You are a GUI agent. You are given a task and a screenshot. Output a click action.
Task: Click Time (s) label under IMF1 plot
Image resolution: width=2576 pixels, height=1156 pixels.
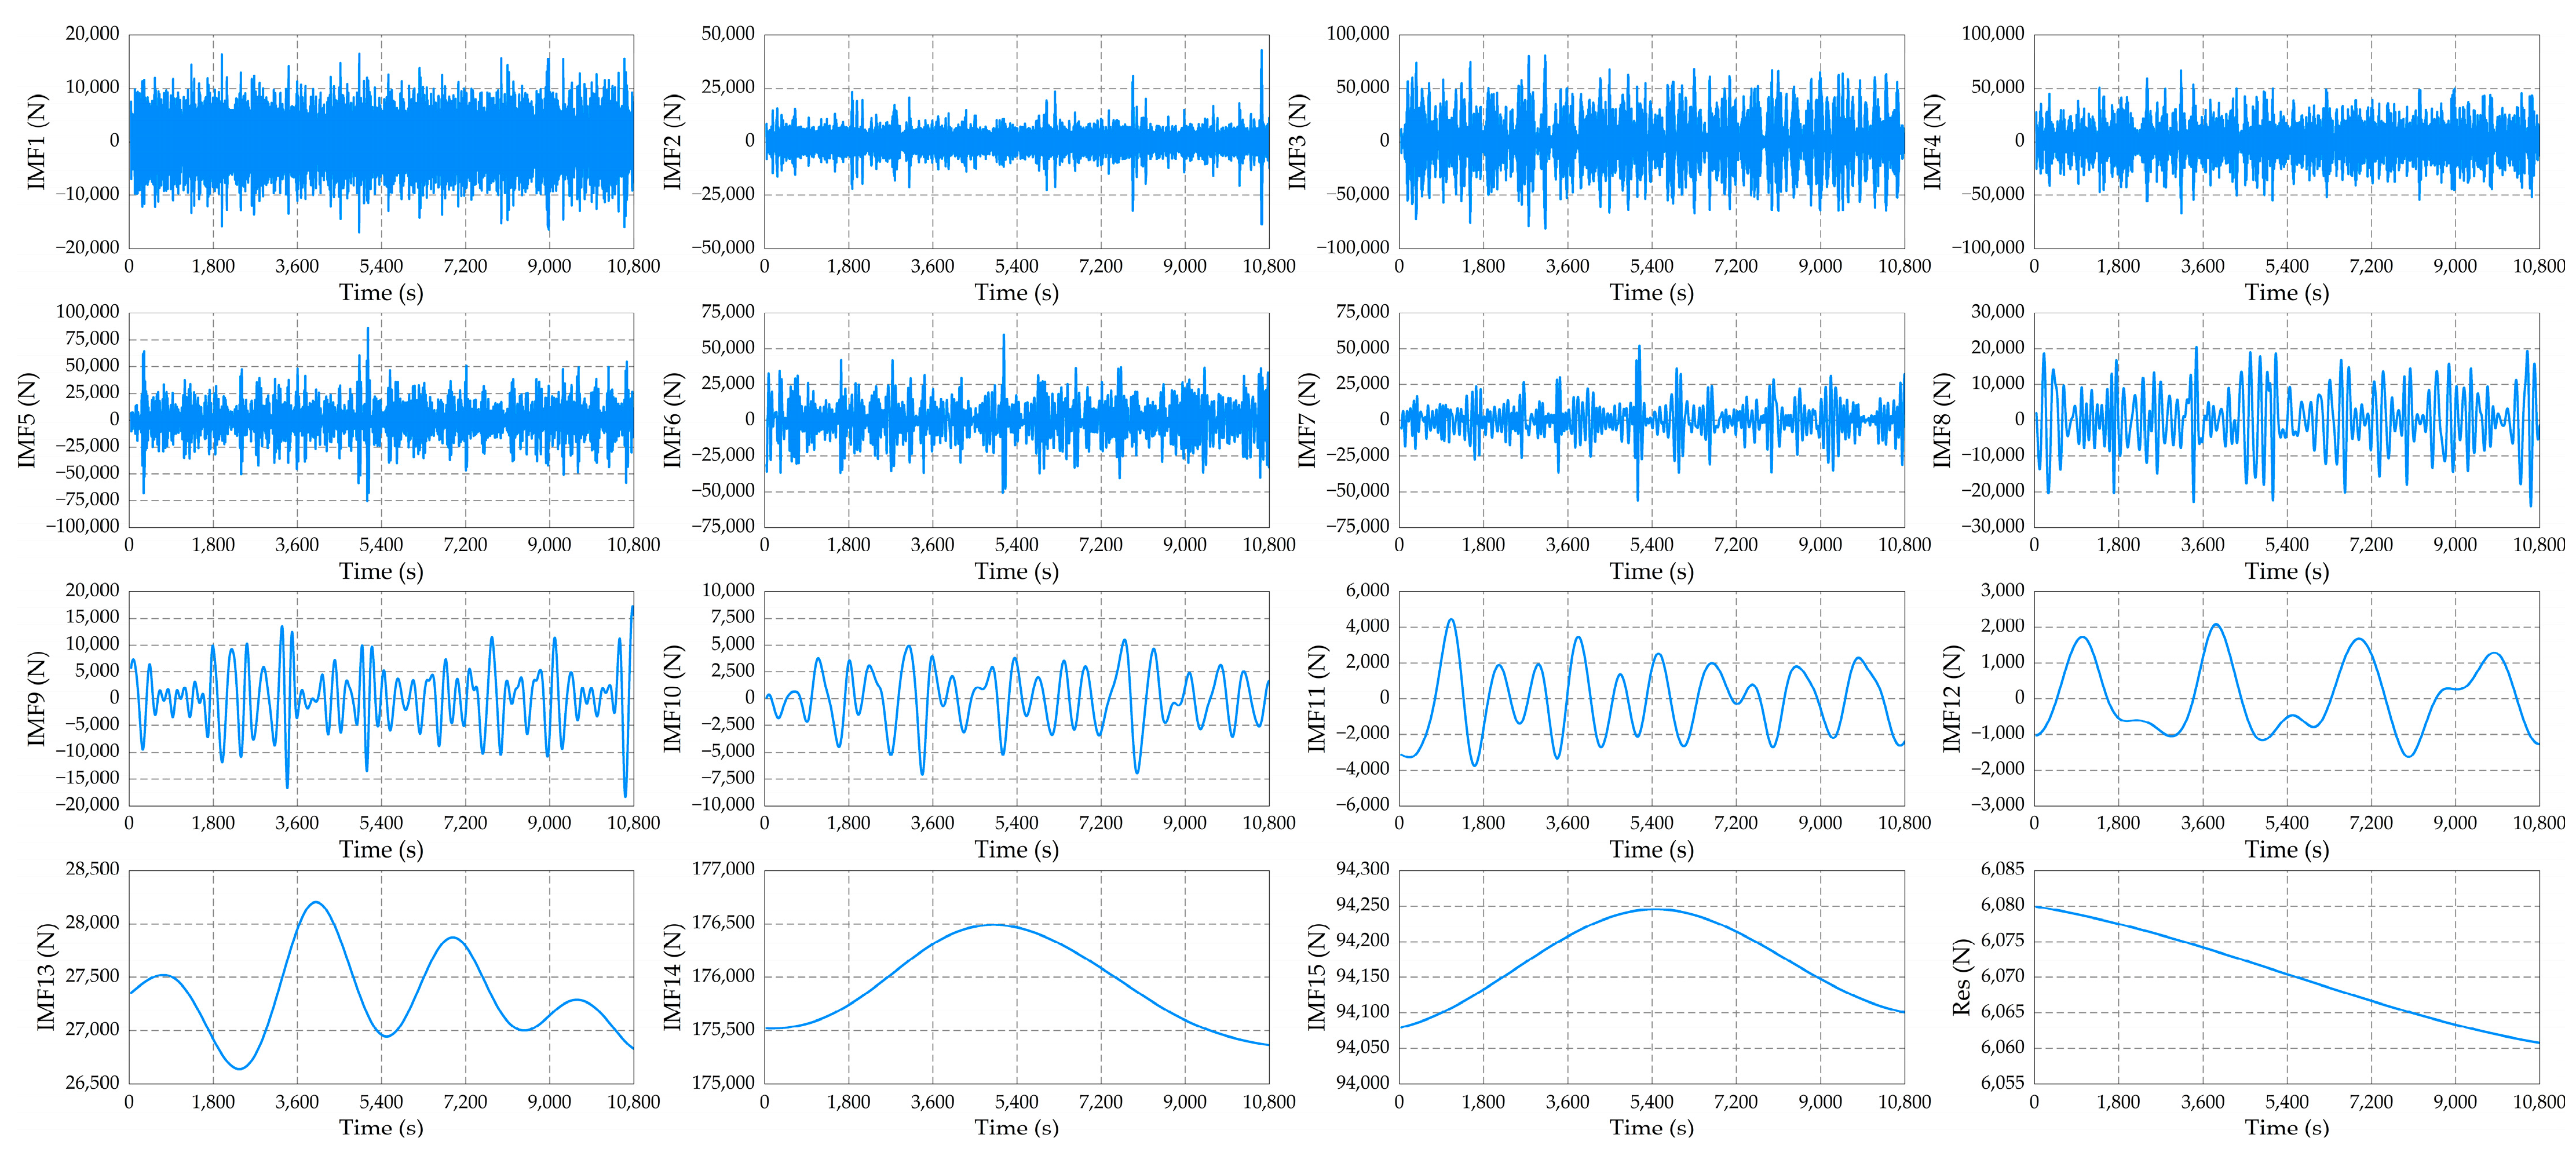(381, 293)
